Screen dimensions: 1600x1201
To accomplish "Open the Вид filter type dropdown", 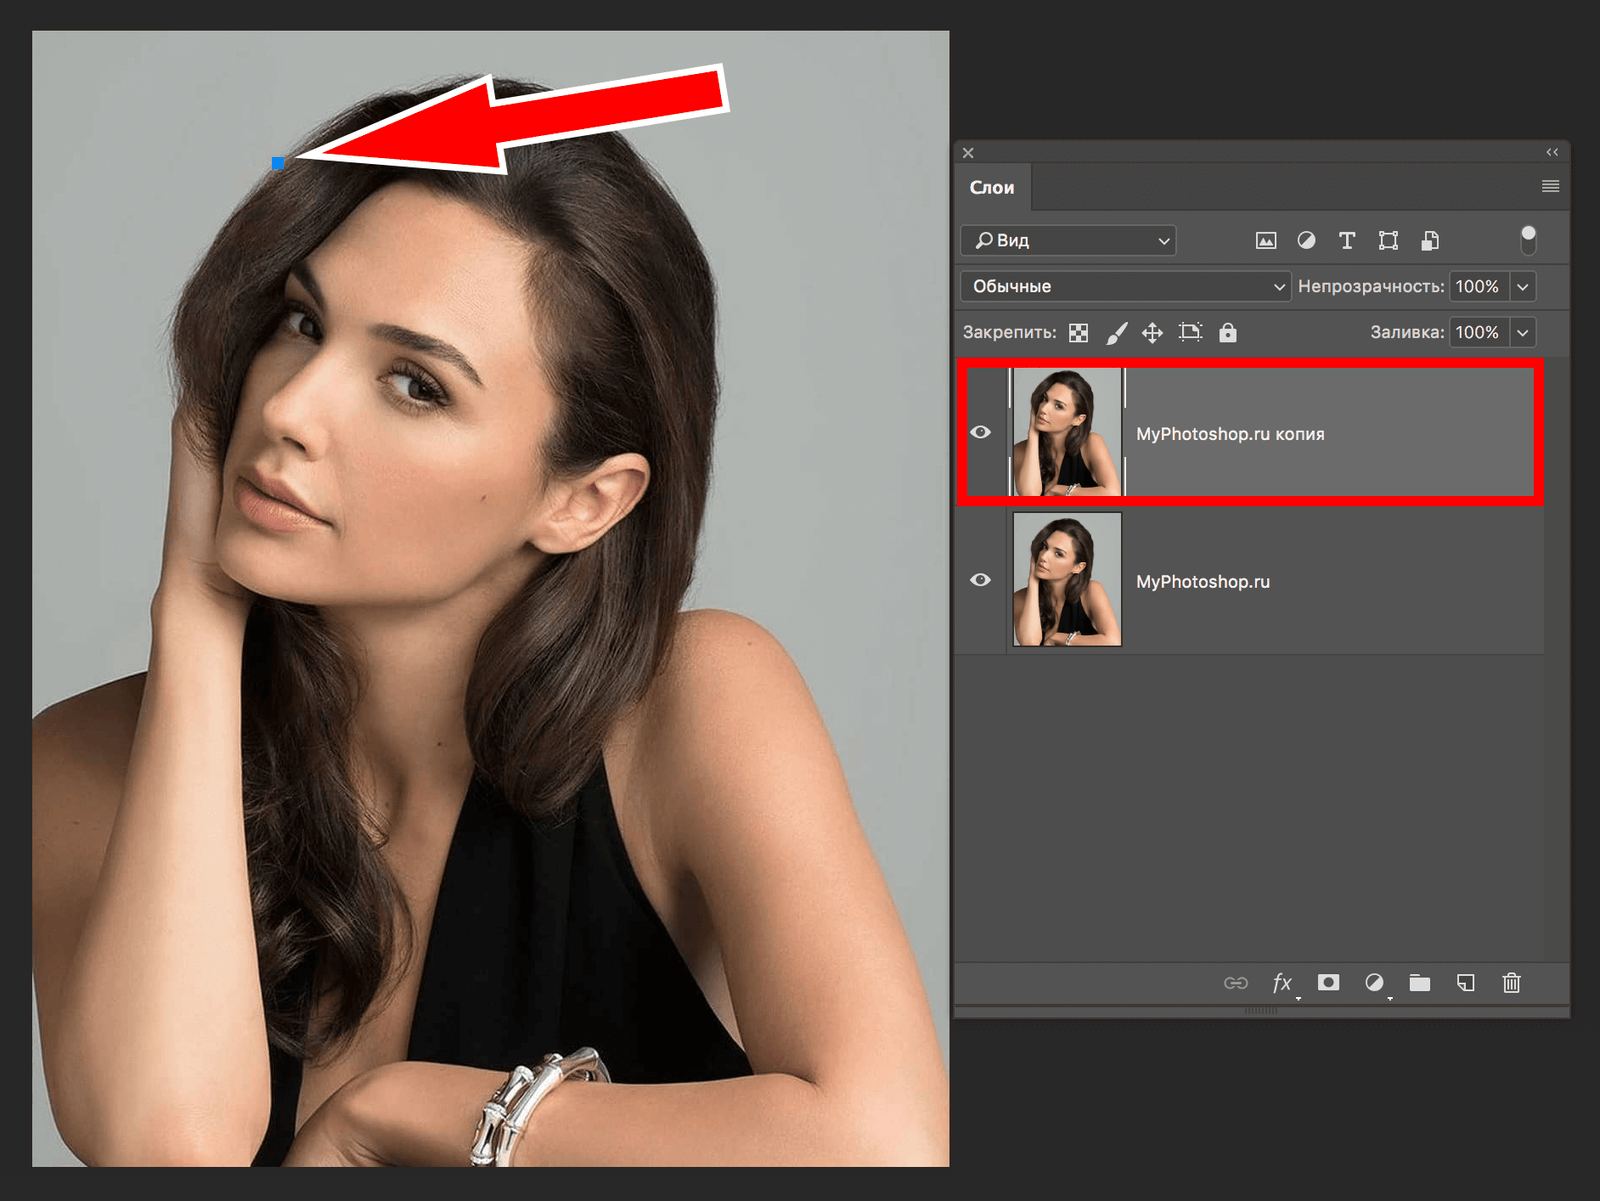I will (1068, 241).
